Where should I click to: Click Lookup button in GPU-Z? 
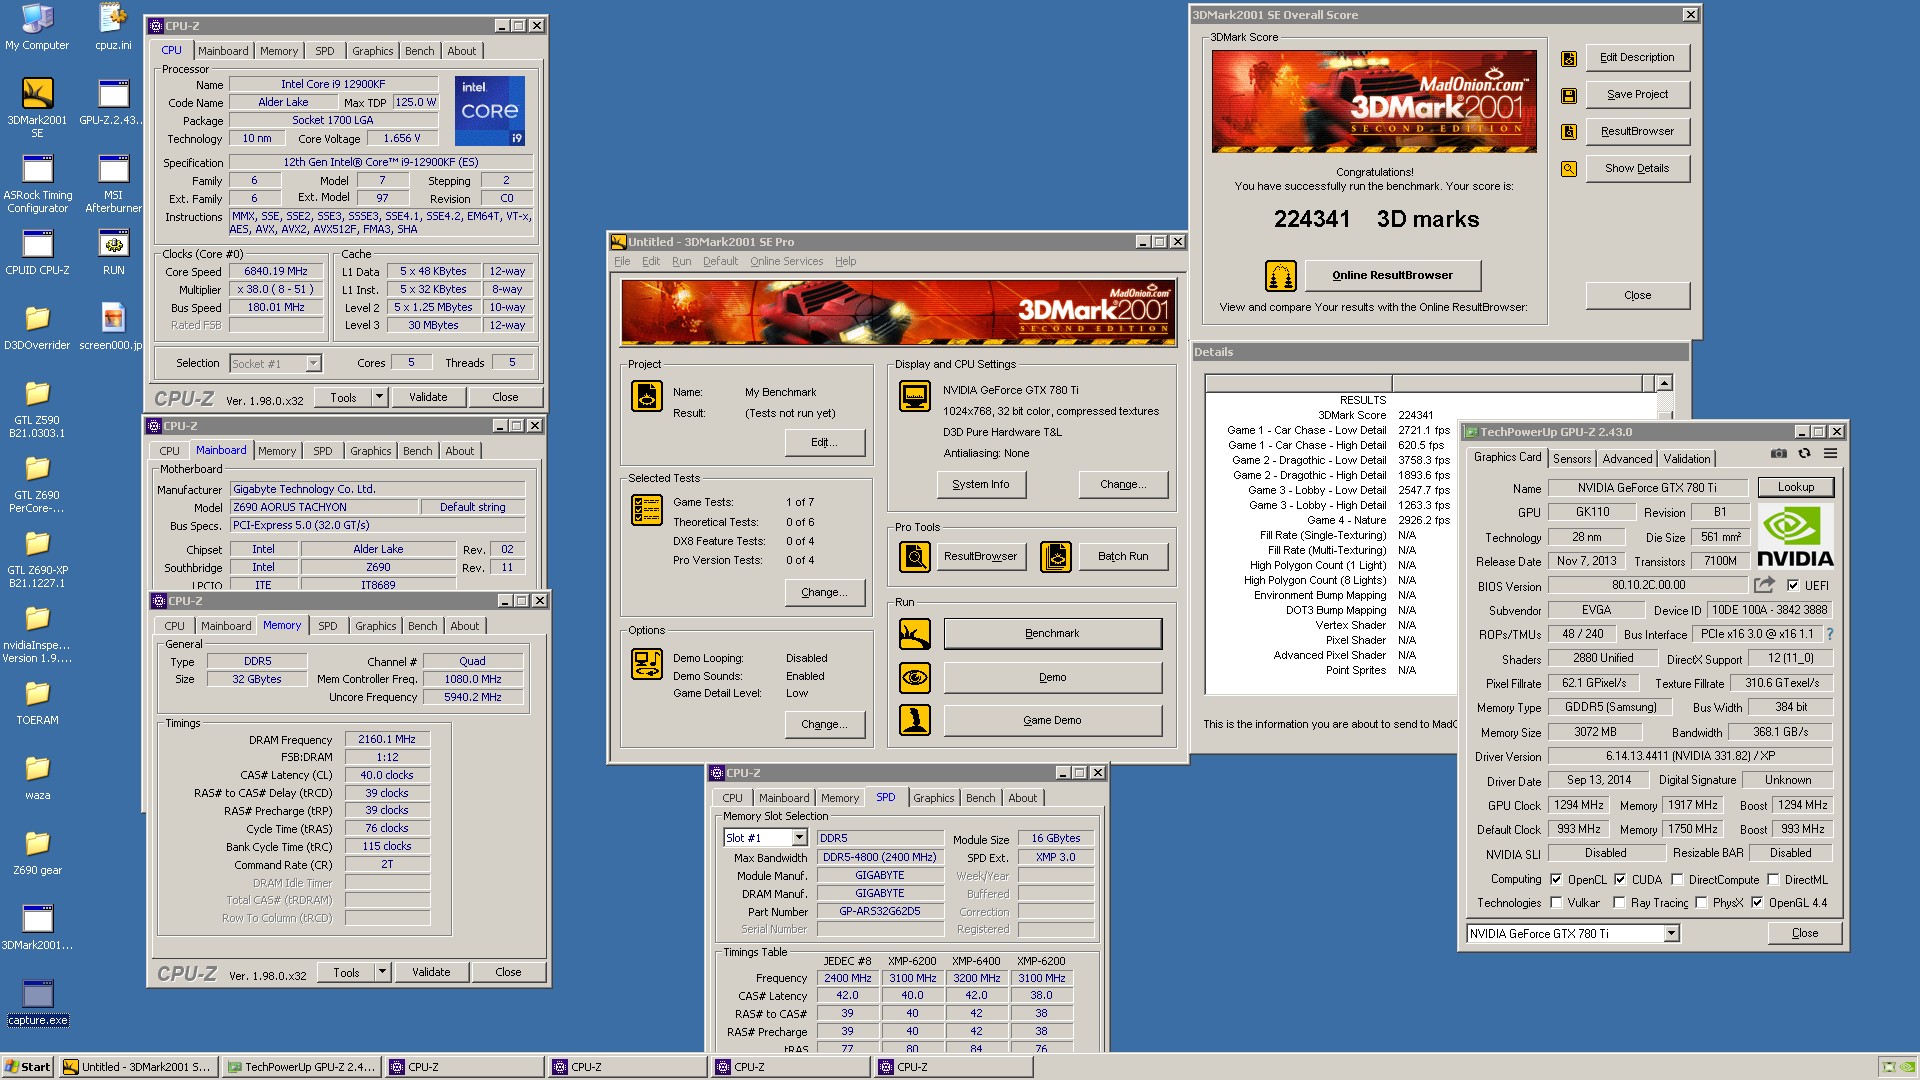[x=1796, y=487]
